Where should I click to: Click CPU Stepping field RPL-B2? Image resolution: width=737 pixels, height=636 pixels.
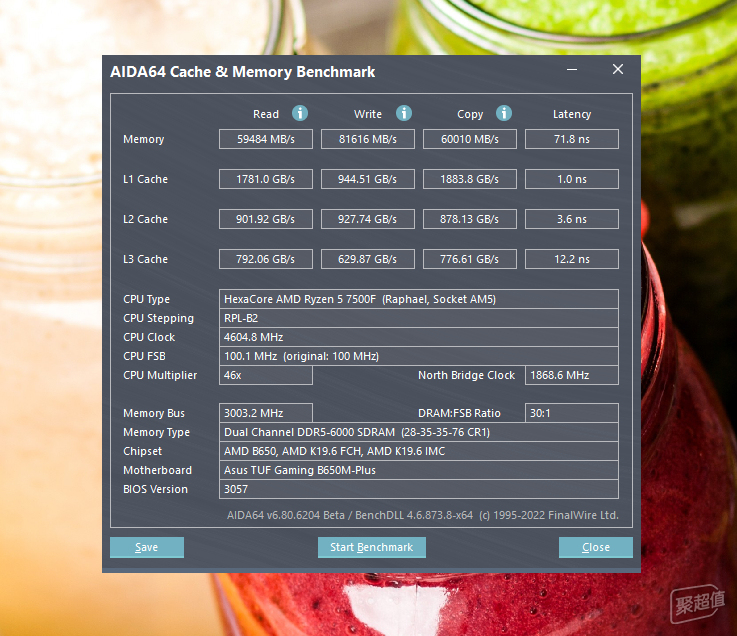419,318
